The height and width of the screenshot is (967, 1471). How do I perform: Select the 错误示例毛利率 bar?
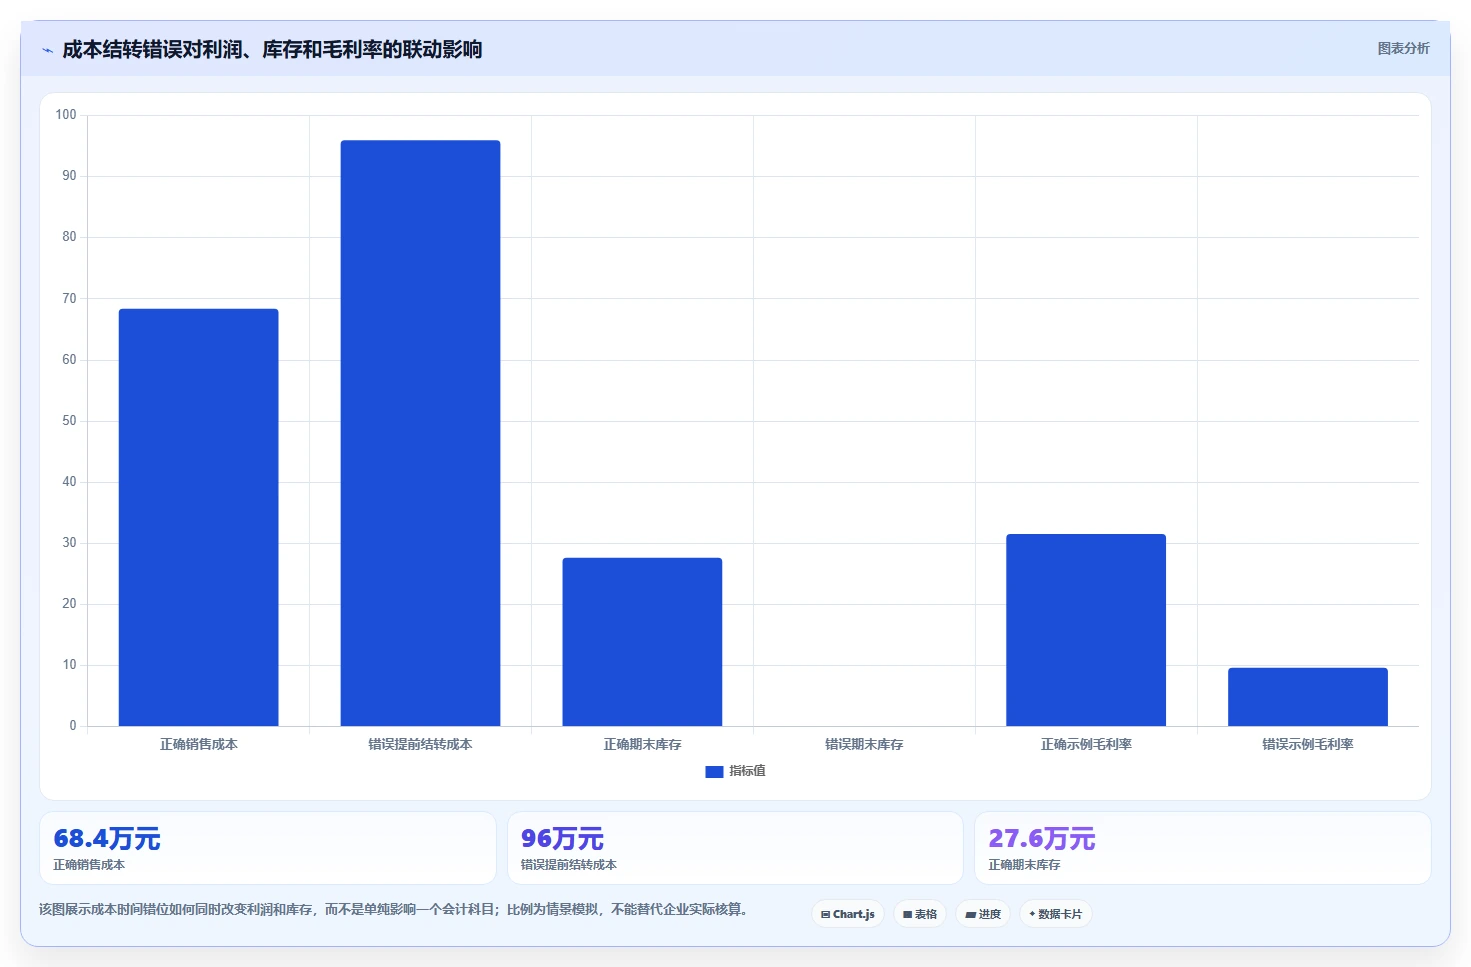1308,697
